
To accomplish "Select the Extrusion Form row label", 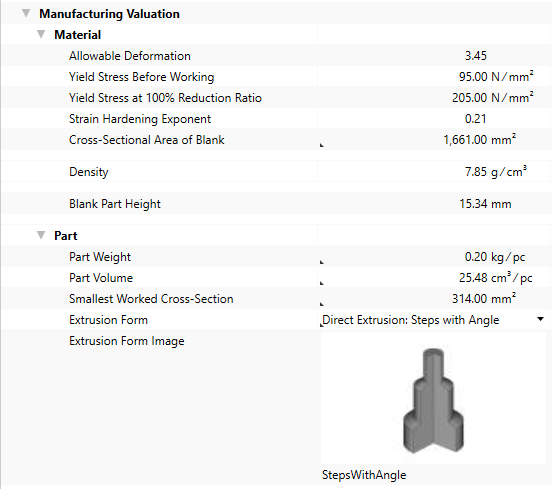I will coord(108,320).
